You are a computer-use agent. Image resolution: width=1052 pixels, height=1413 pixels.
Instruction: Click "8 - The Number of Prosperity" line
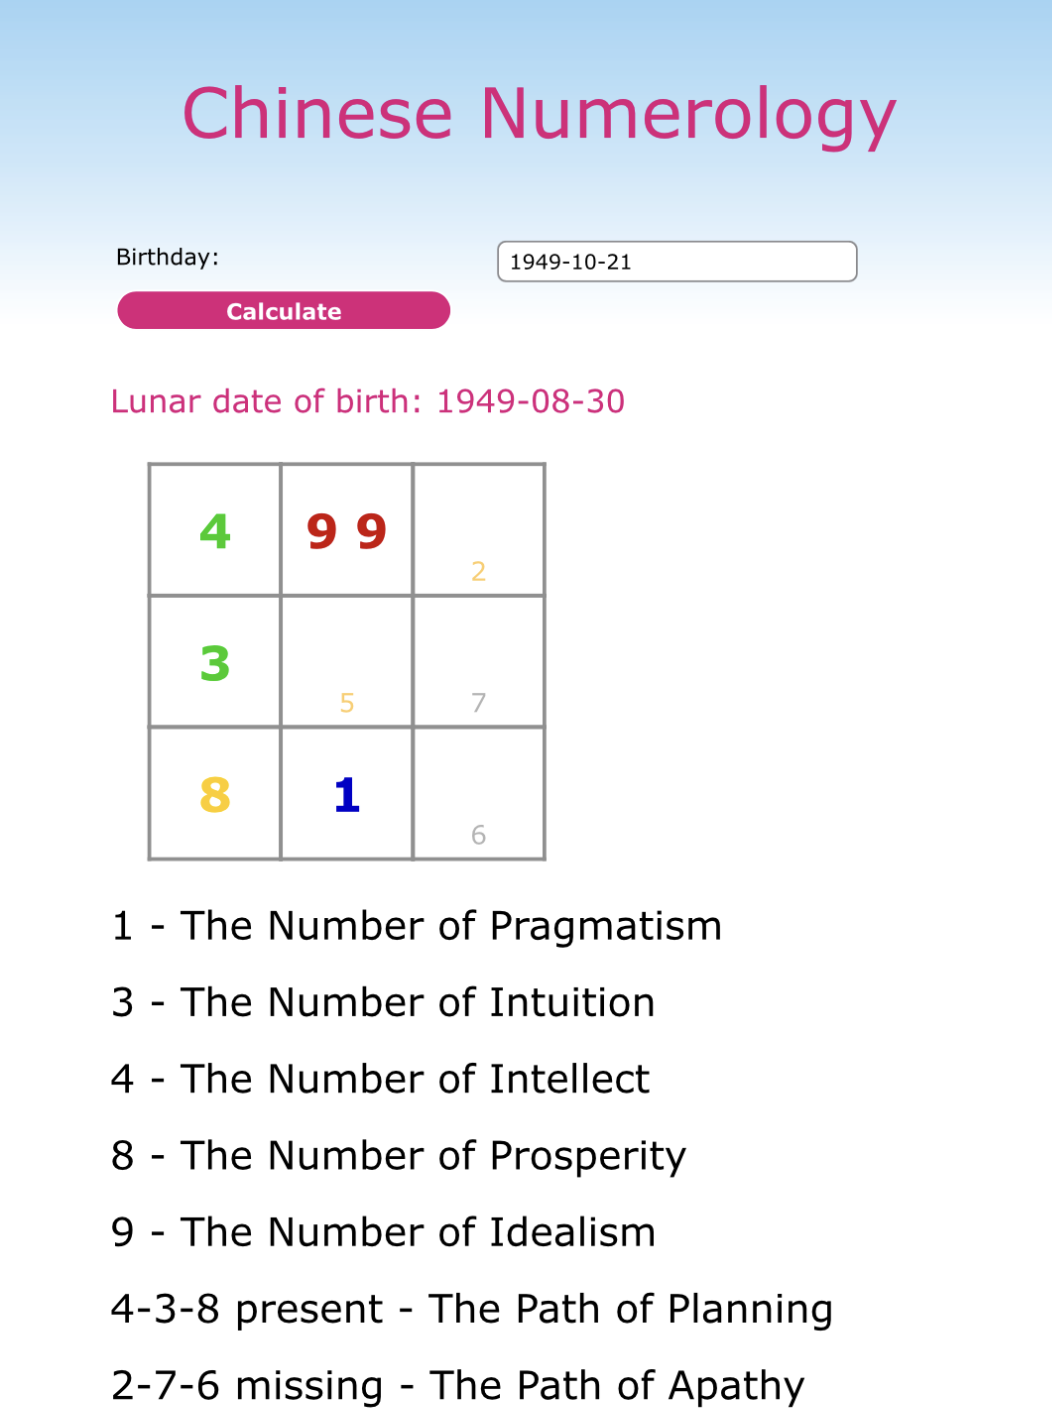(x=398, y=1156)
